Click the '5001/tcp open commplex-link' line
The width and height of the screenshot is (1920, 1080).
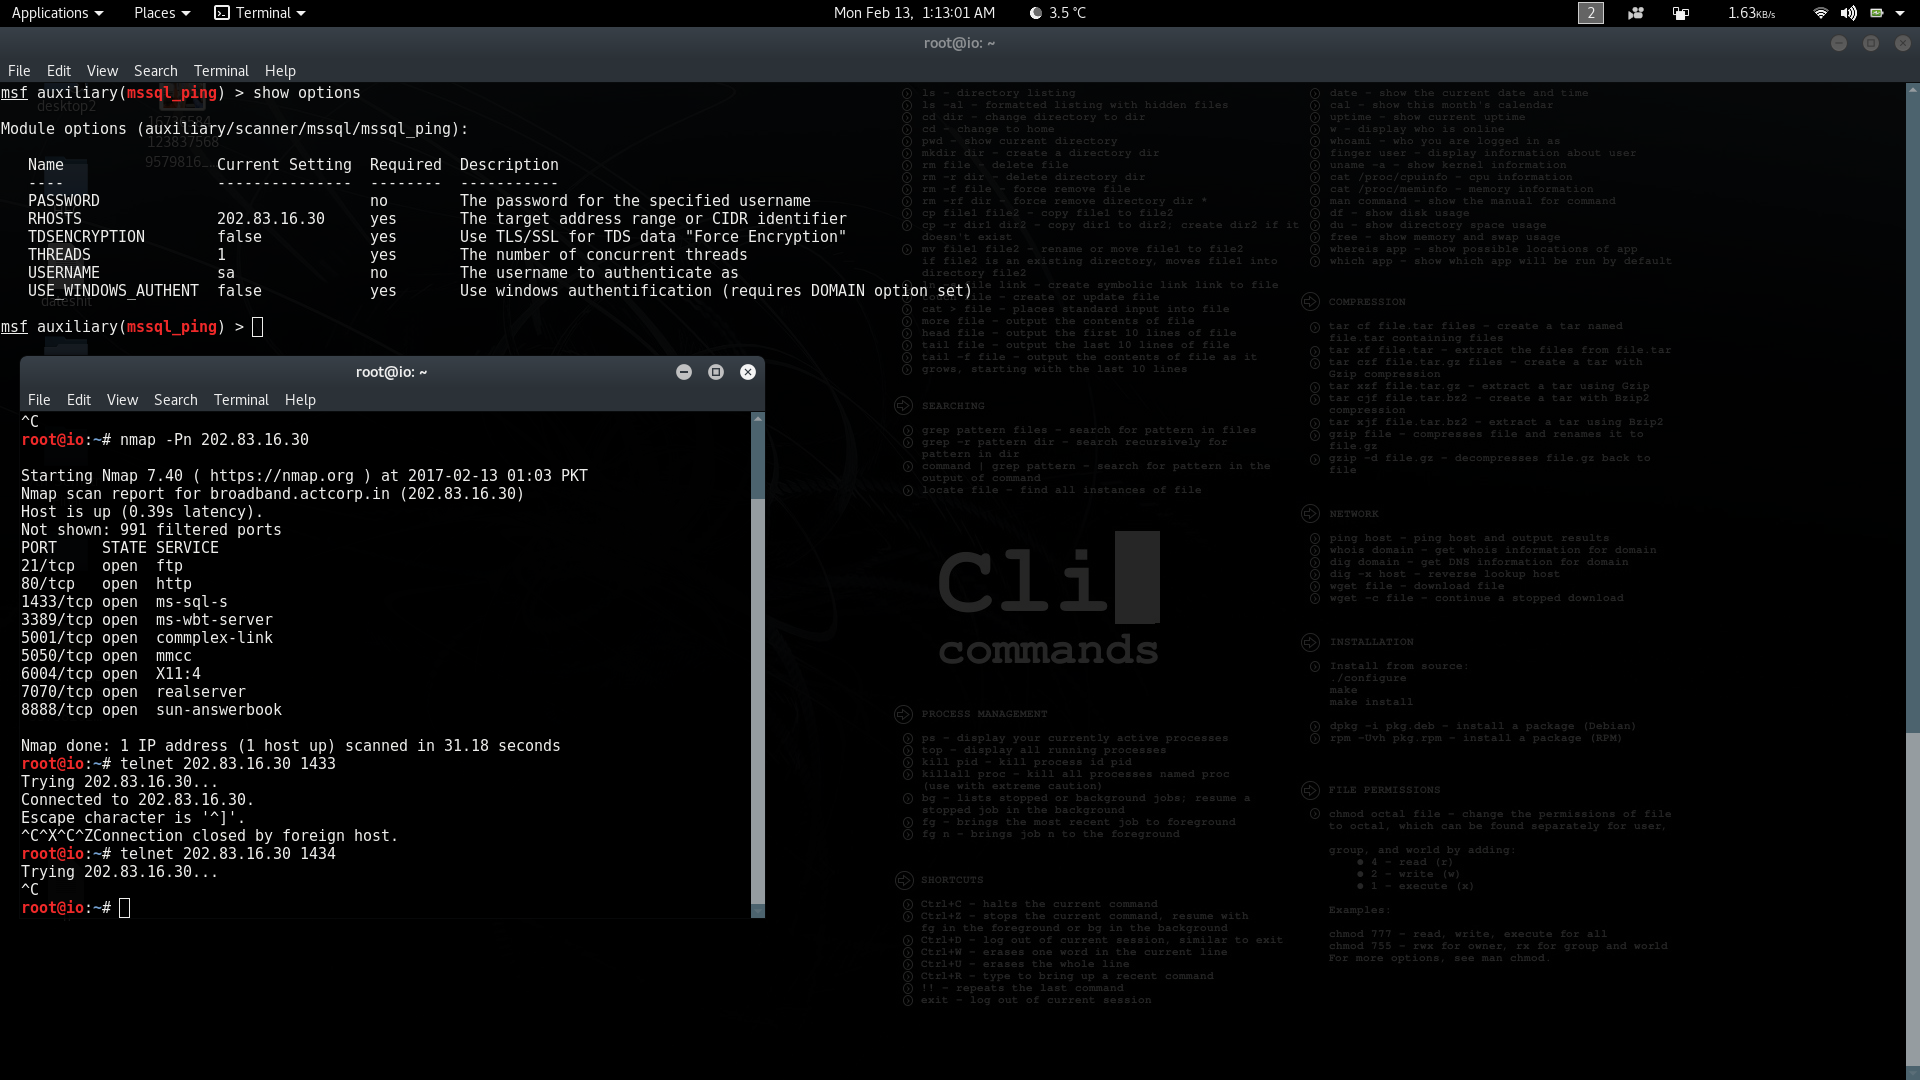point(147,638)
